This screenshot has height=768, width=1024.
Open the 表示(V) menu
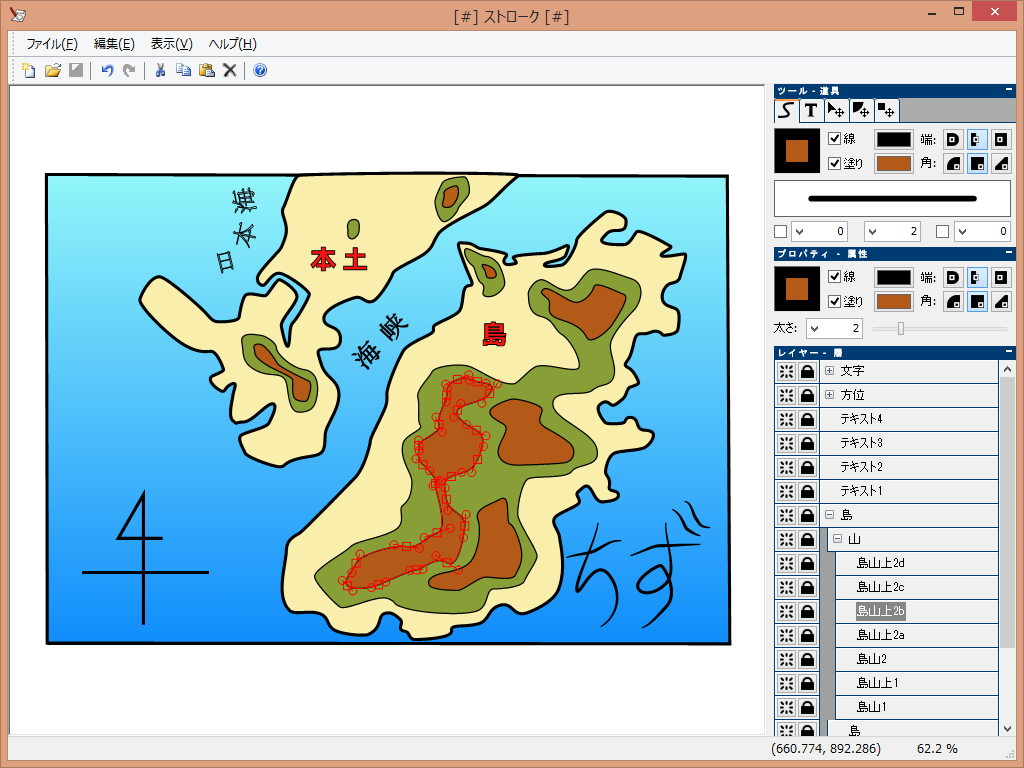pos(171,44)
